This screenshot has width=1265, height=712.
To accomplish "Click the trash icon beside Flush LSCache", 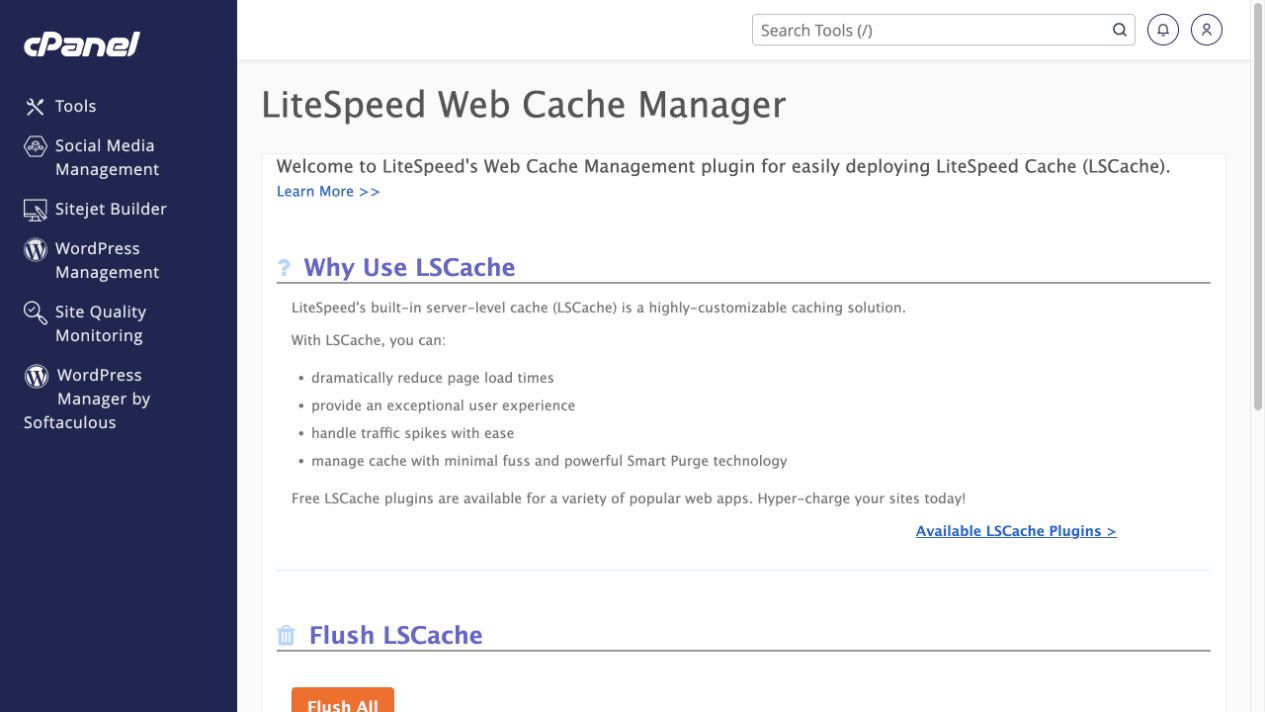I will pos(286,636).
